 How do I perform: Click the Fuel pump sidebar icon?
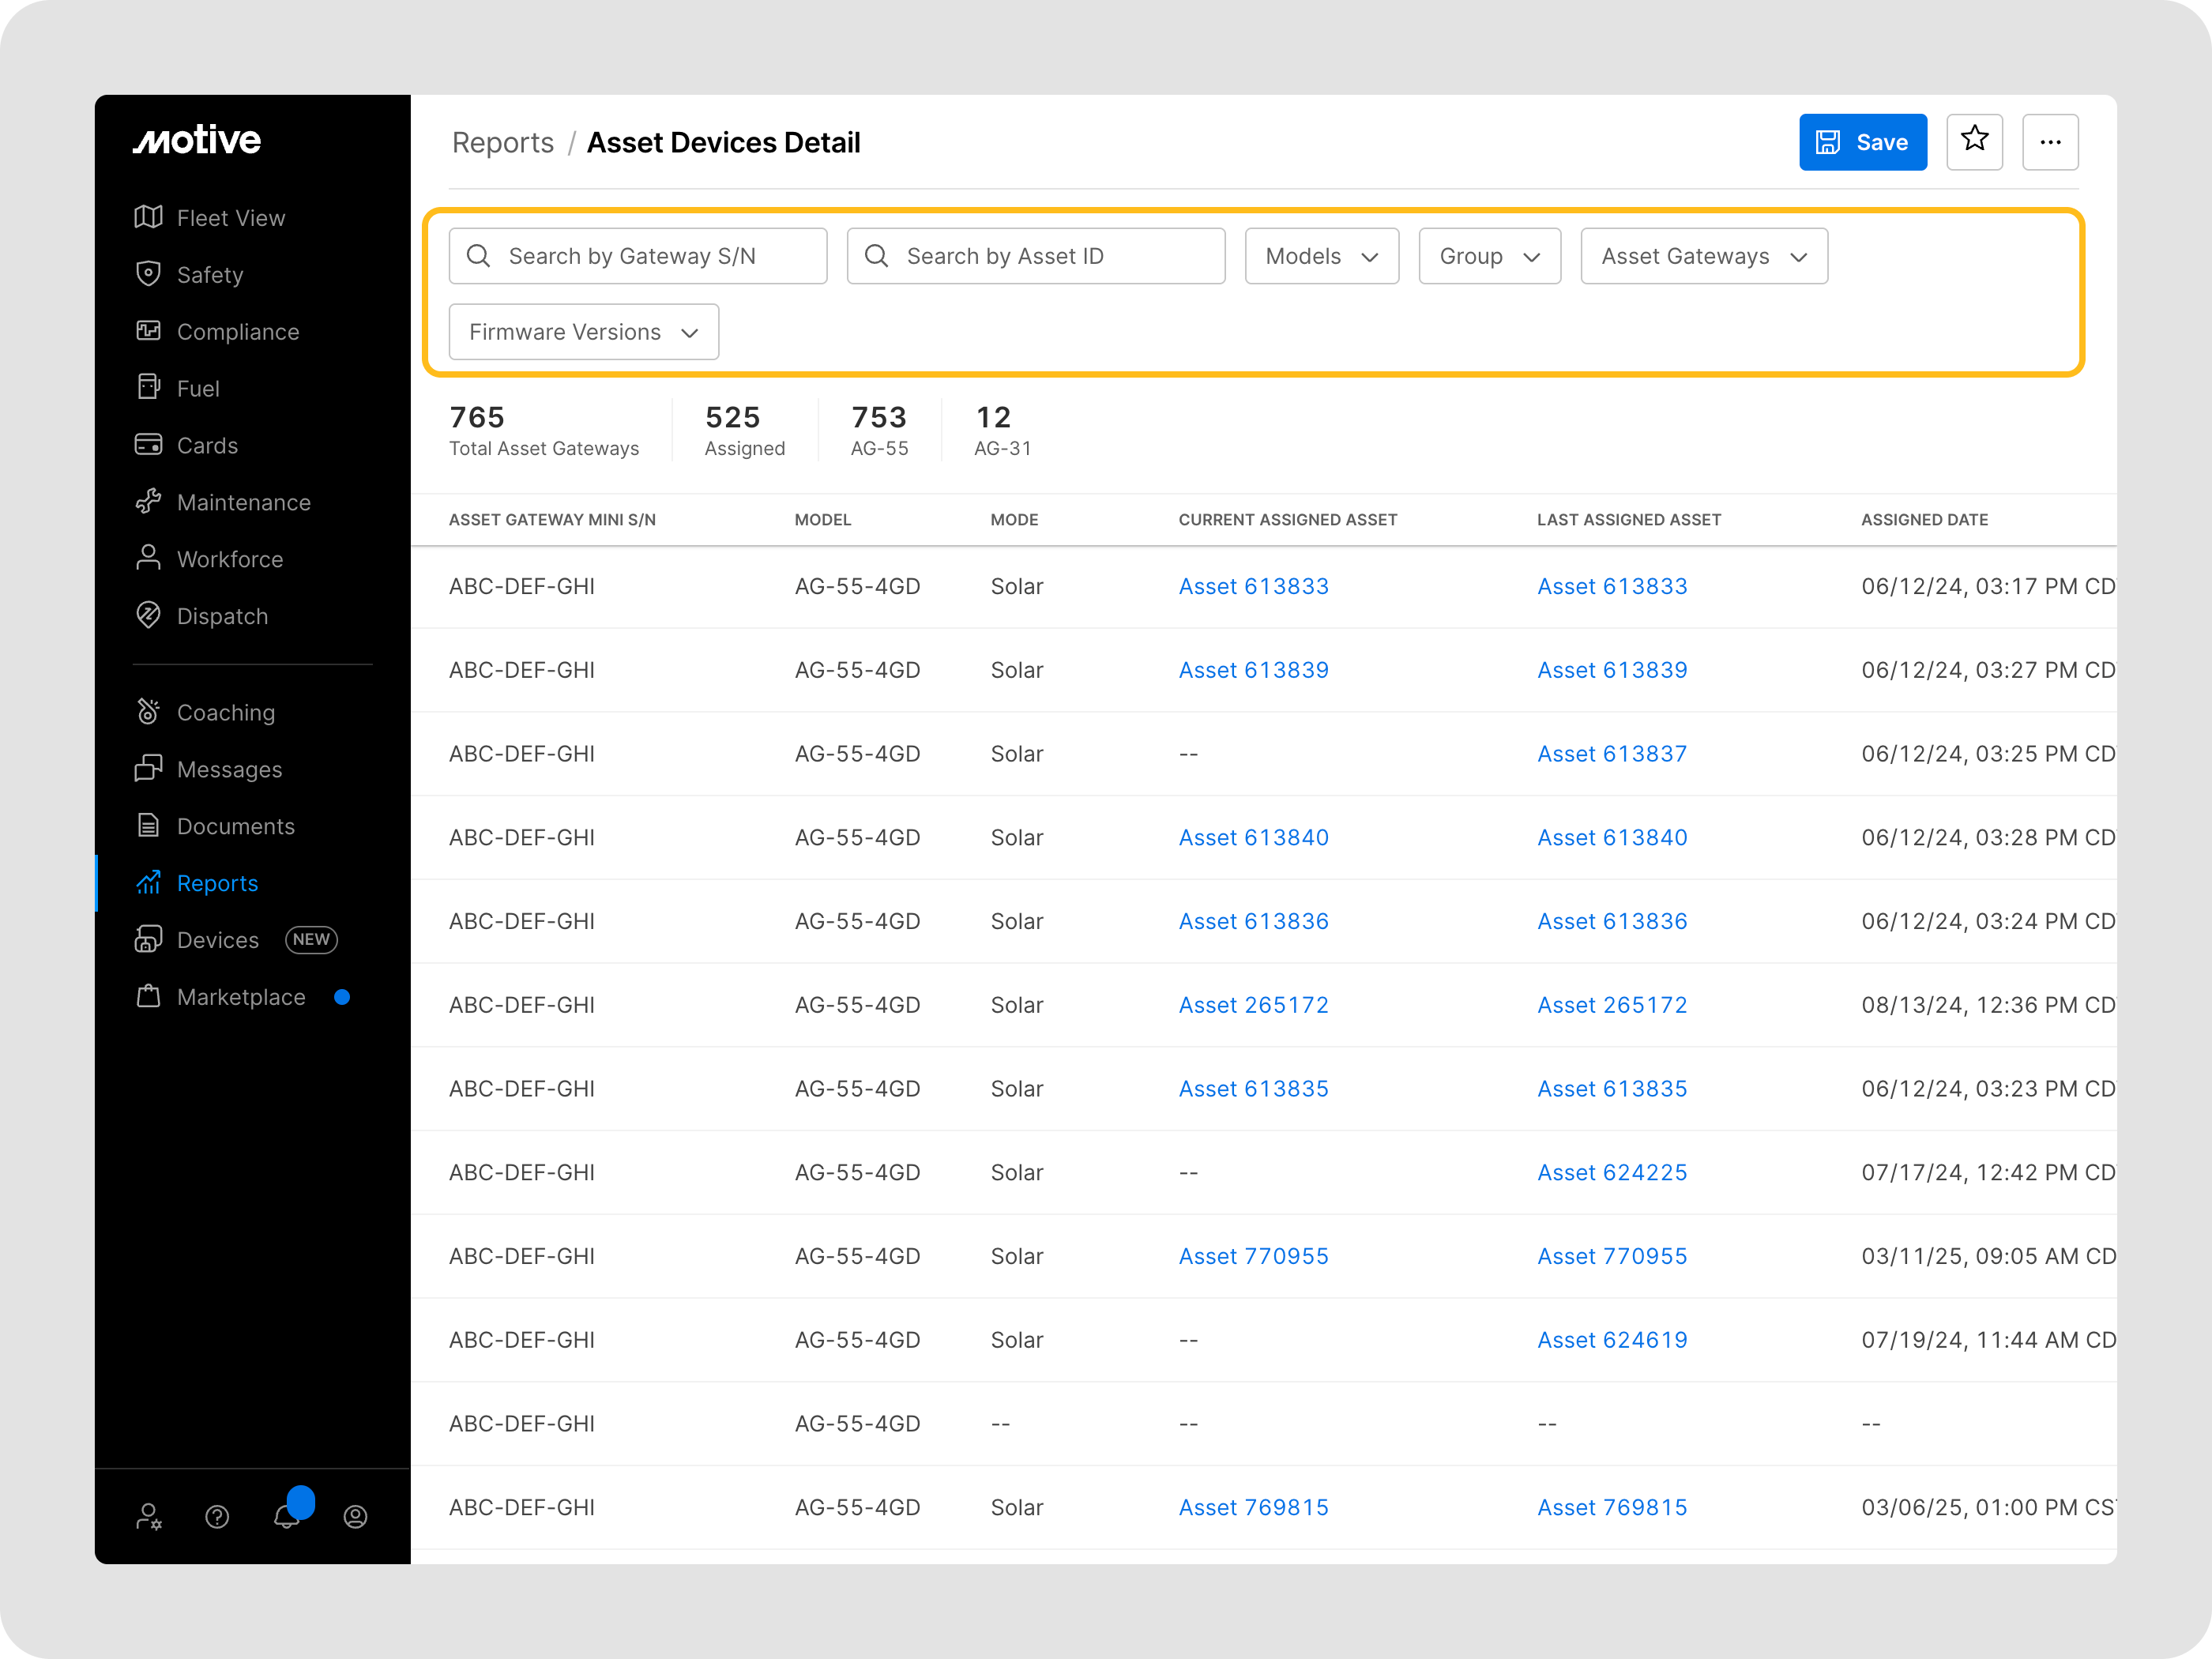(148, 387)
